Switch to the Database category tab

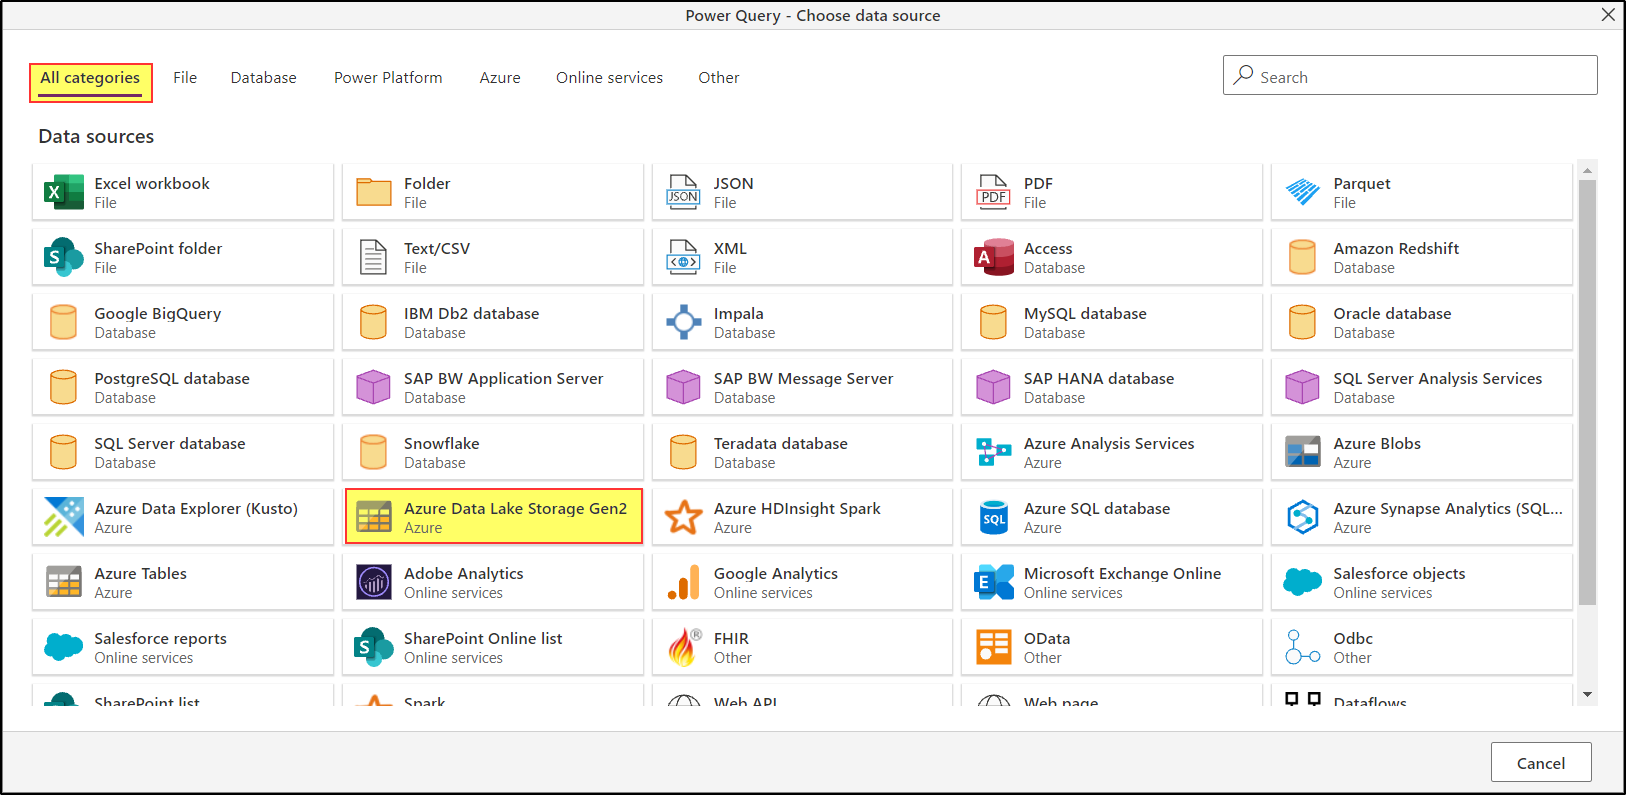click(x=264, y=78)
